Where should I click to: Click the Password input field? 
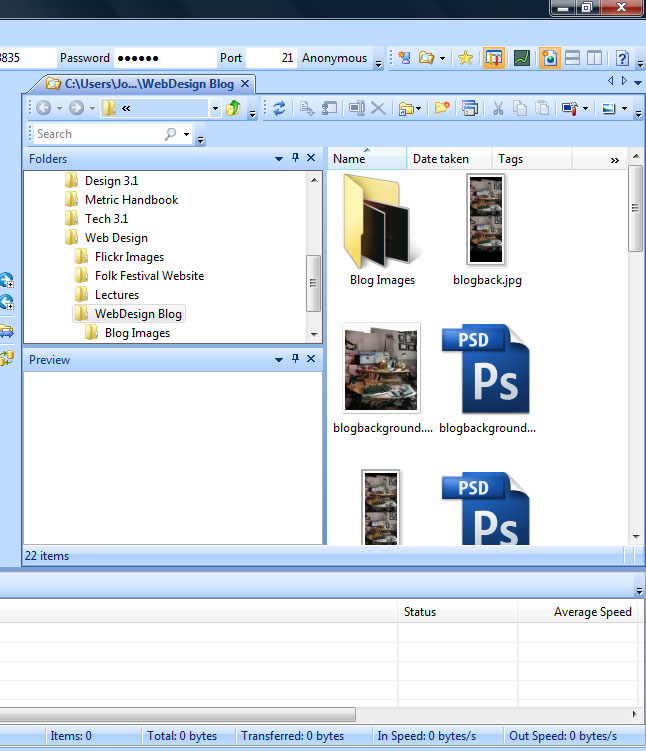coord(165,58)
